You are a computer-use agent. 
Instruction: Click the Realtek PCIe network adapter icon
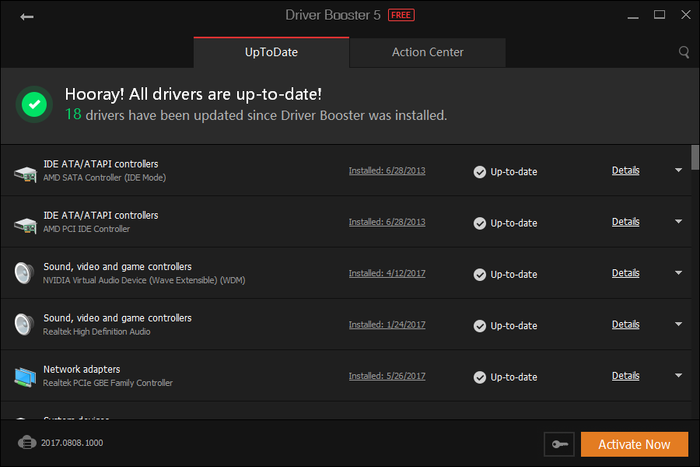pos(25,376)
